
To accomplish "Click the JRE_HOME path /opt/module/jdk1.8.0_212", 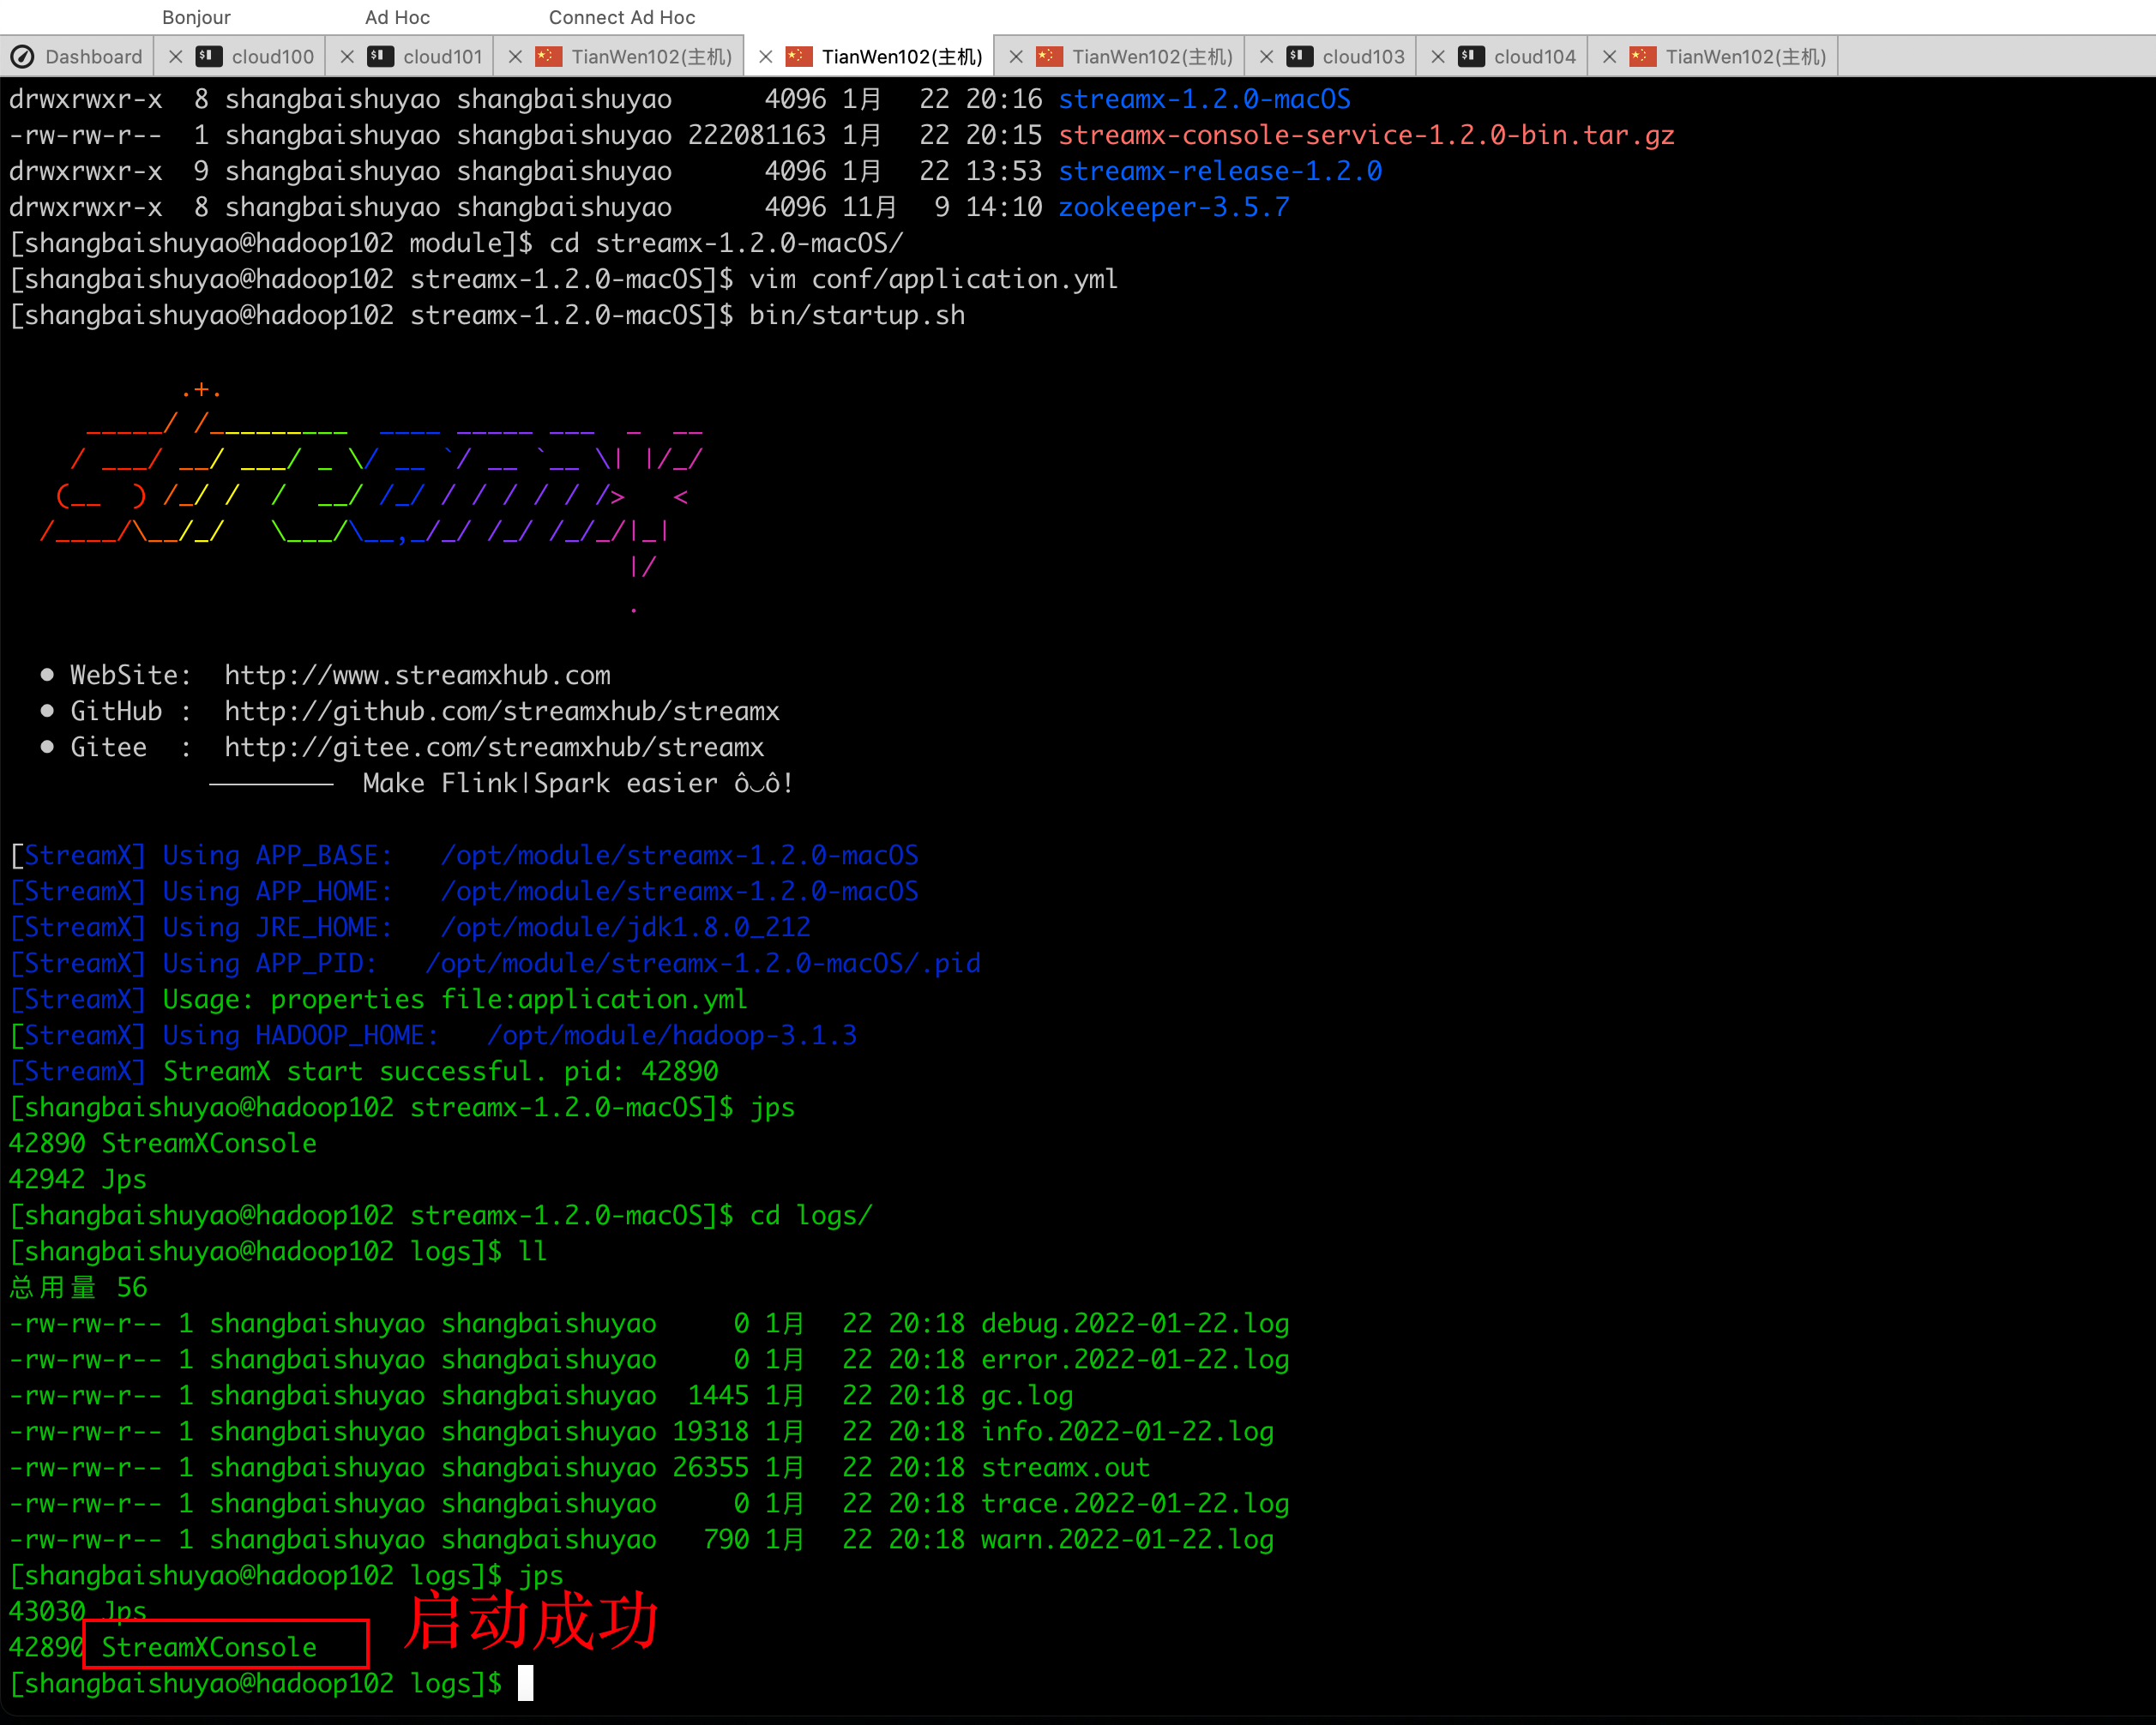I will coord(625,927).
